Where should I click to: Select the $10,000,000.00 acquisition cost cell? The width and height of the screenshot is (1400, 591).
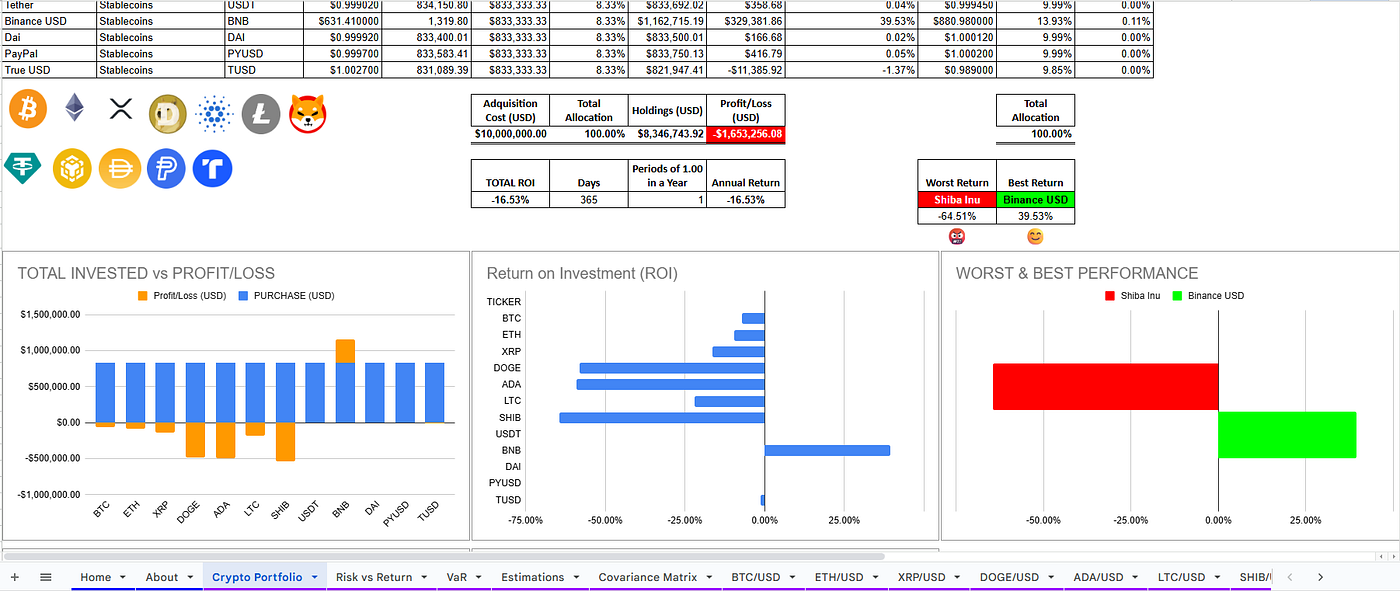[x=509, y=134]
